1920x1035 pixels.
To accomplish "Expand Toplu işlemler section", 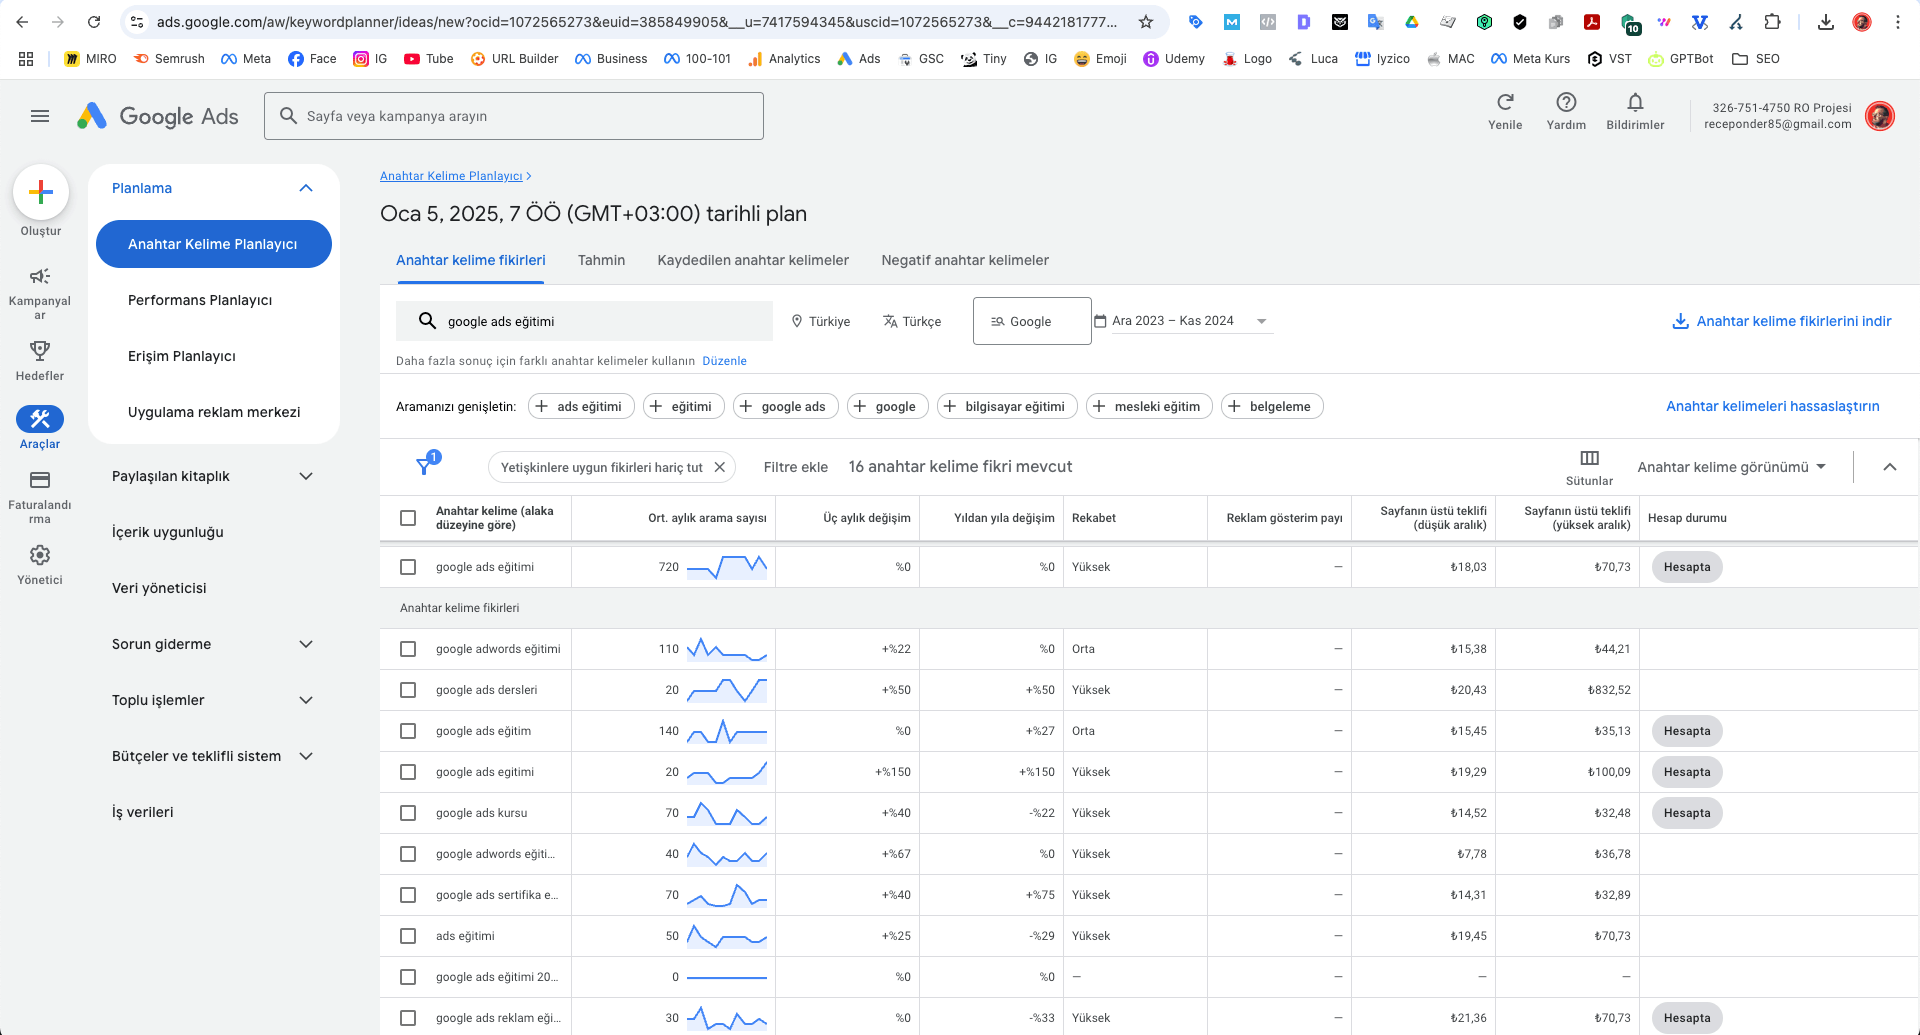I will coord(306,700).
